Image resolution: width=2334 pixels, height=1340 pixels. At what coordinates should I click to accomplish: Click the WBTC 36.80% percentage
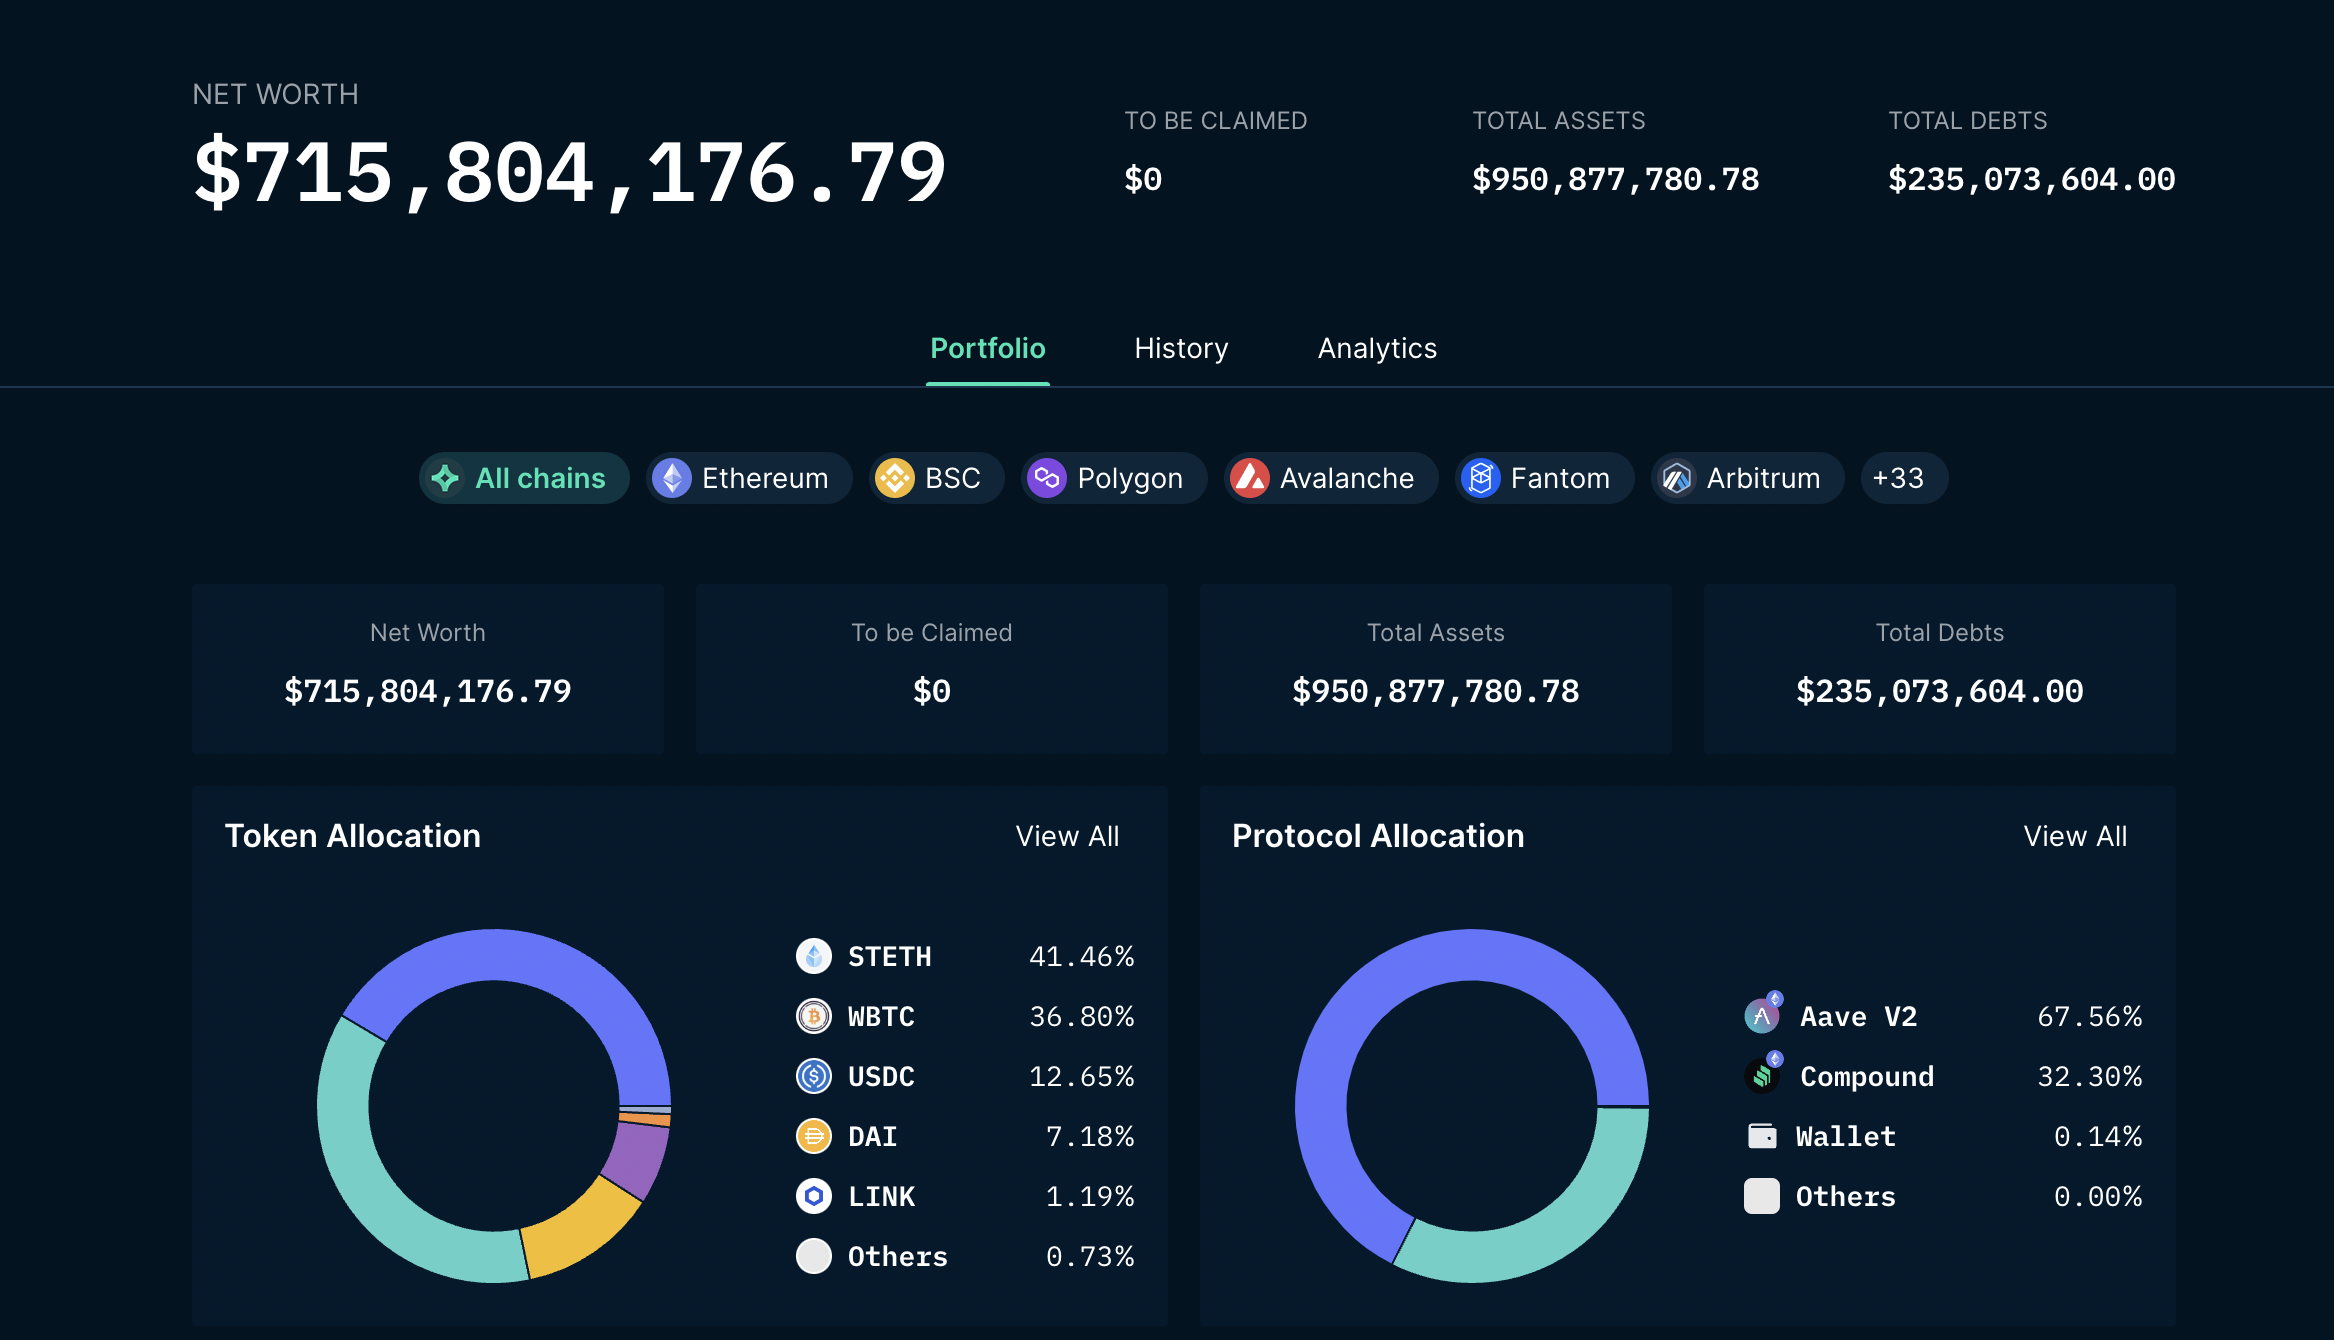(1082, 1017)
